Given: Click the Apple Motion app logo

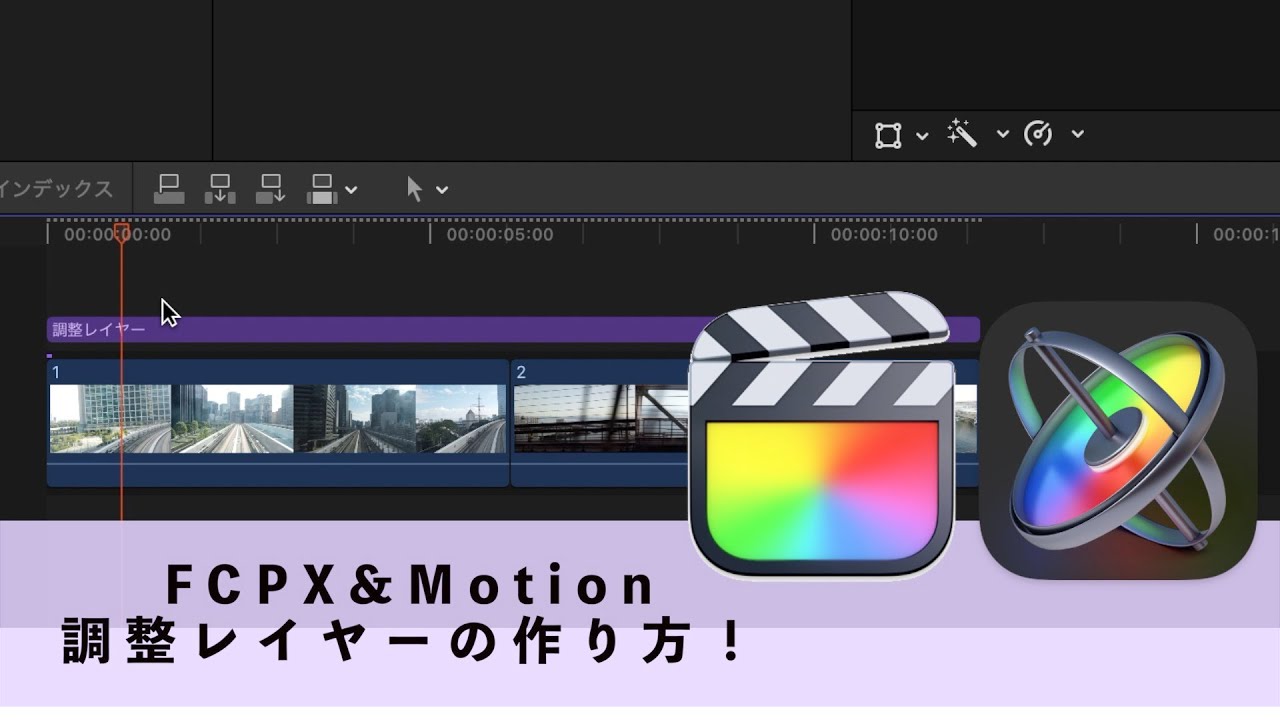Looking at the screenshot, I should (1118, 441).
